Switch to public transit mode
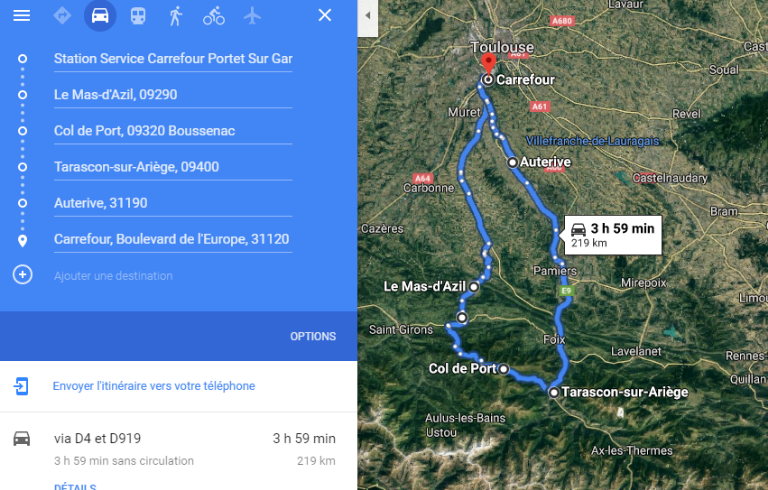Screen dimensions: 768x490 (138, 16)
